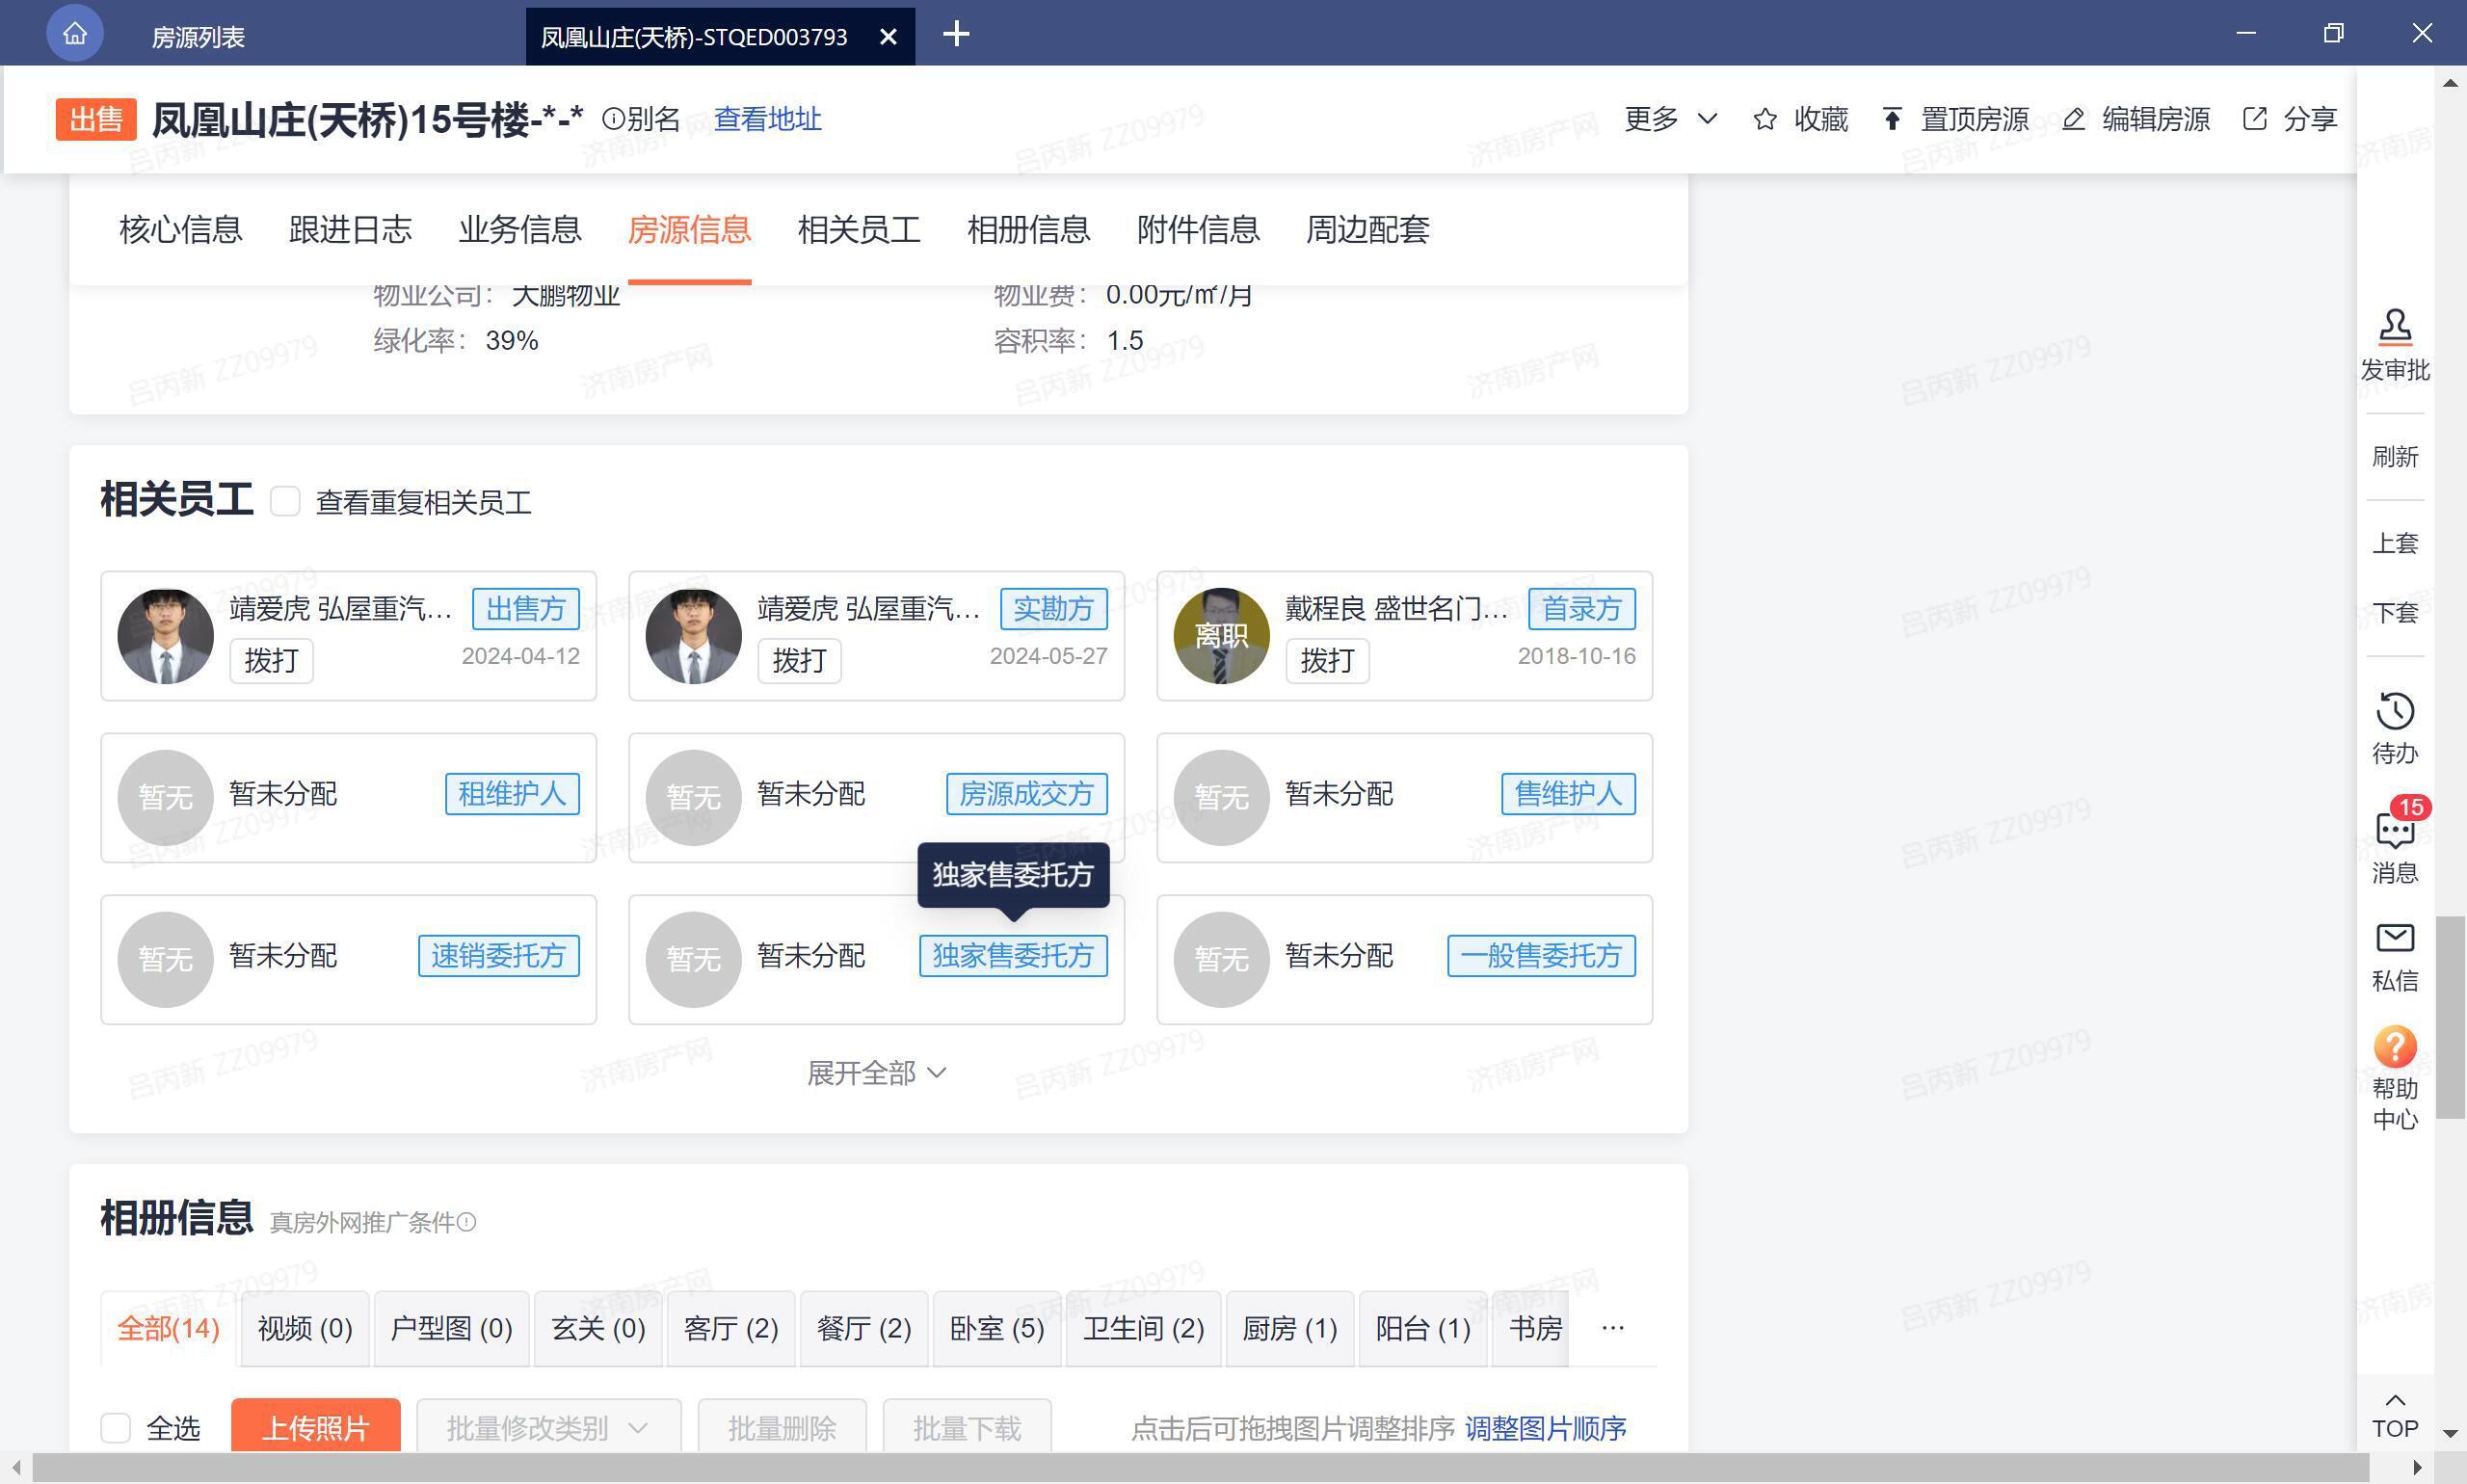Click 靖爱虎's avatar on the 实勘方 card

(x=693, y=636)
